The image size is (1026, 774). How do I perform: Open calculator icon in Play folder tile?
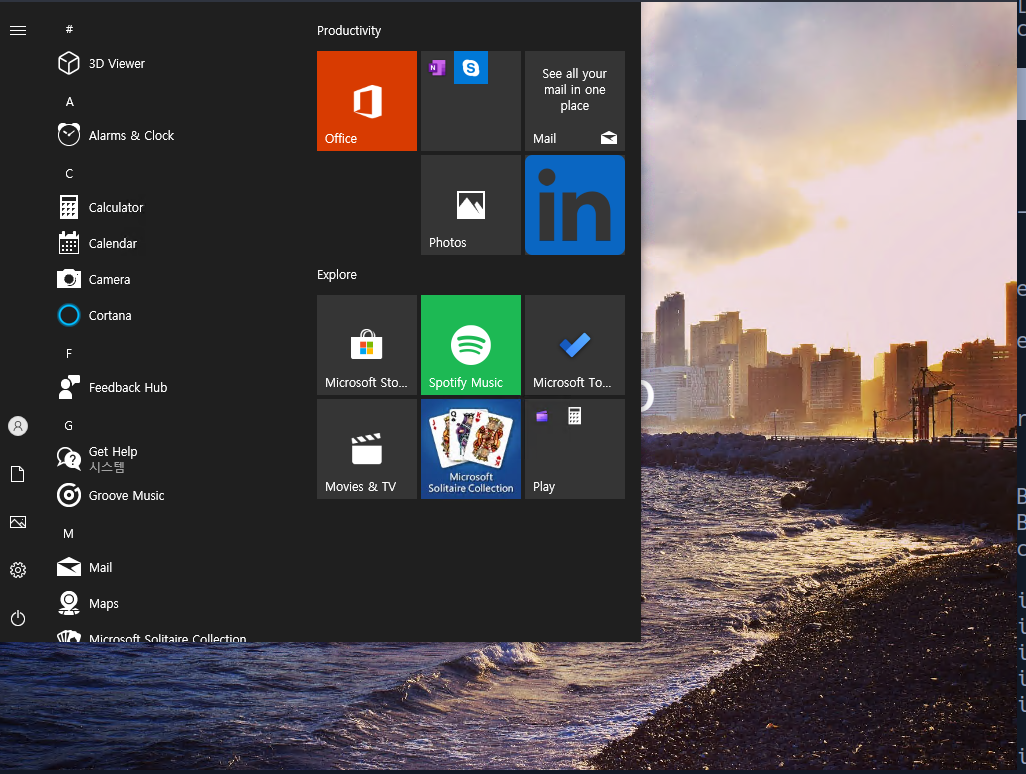pos(575,416)
